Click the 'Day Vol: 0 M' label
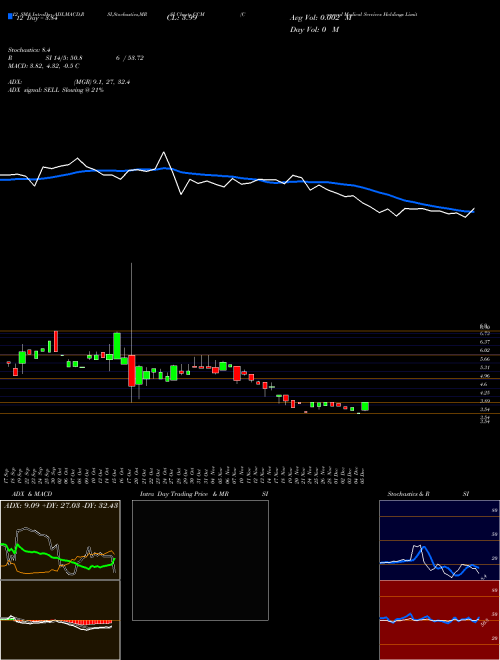This screenshot has width=500, height=660. point(314,30)
